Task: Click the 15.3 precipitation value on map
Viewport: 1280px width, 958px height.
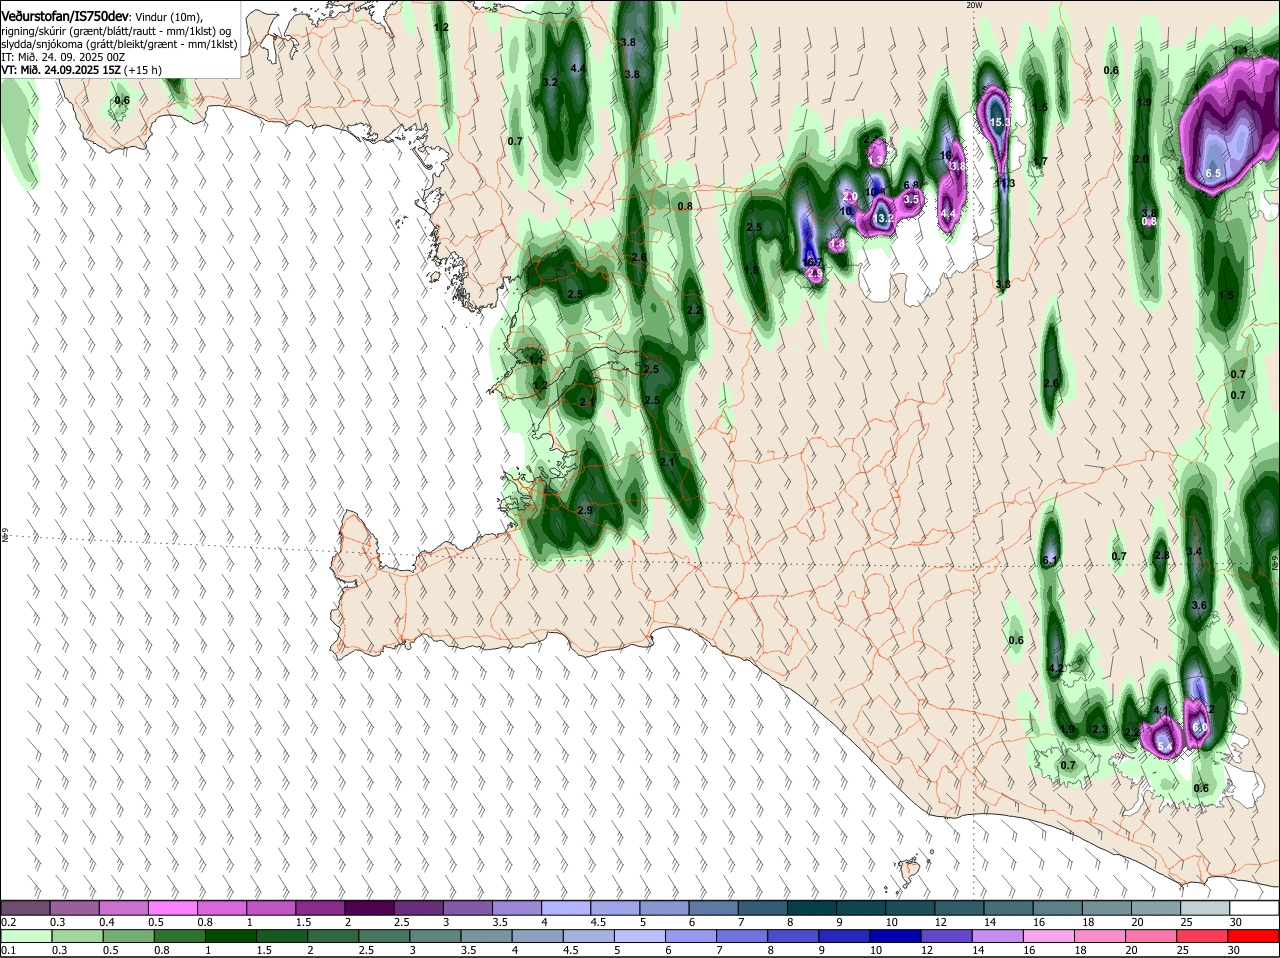Action: tap(999, 122)
